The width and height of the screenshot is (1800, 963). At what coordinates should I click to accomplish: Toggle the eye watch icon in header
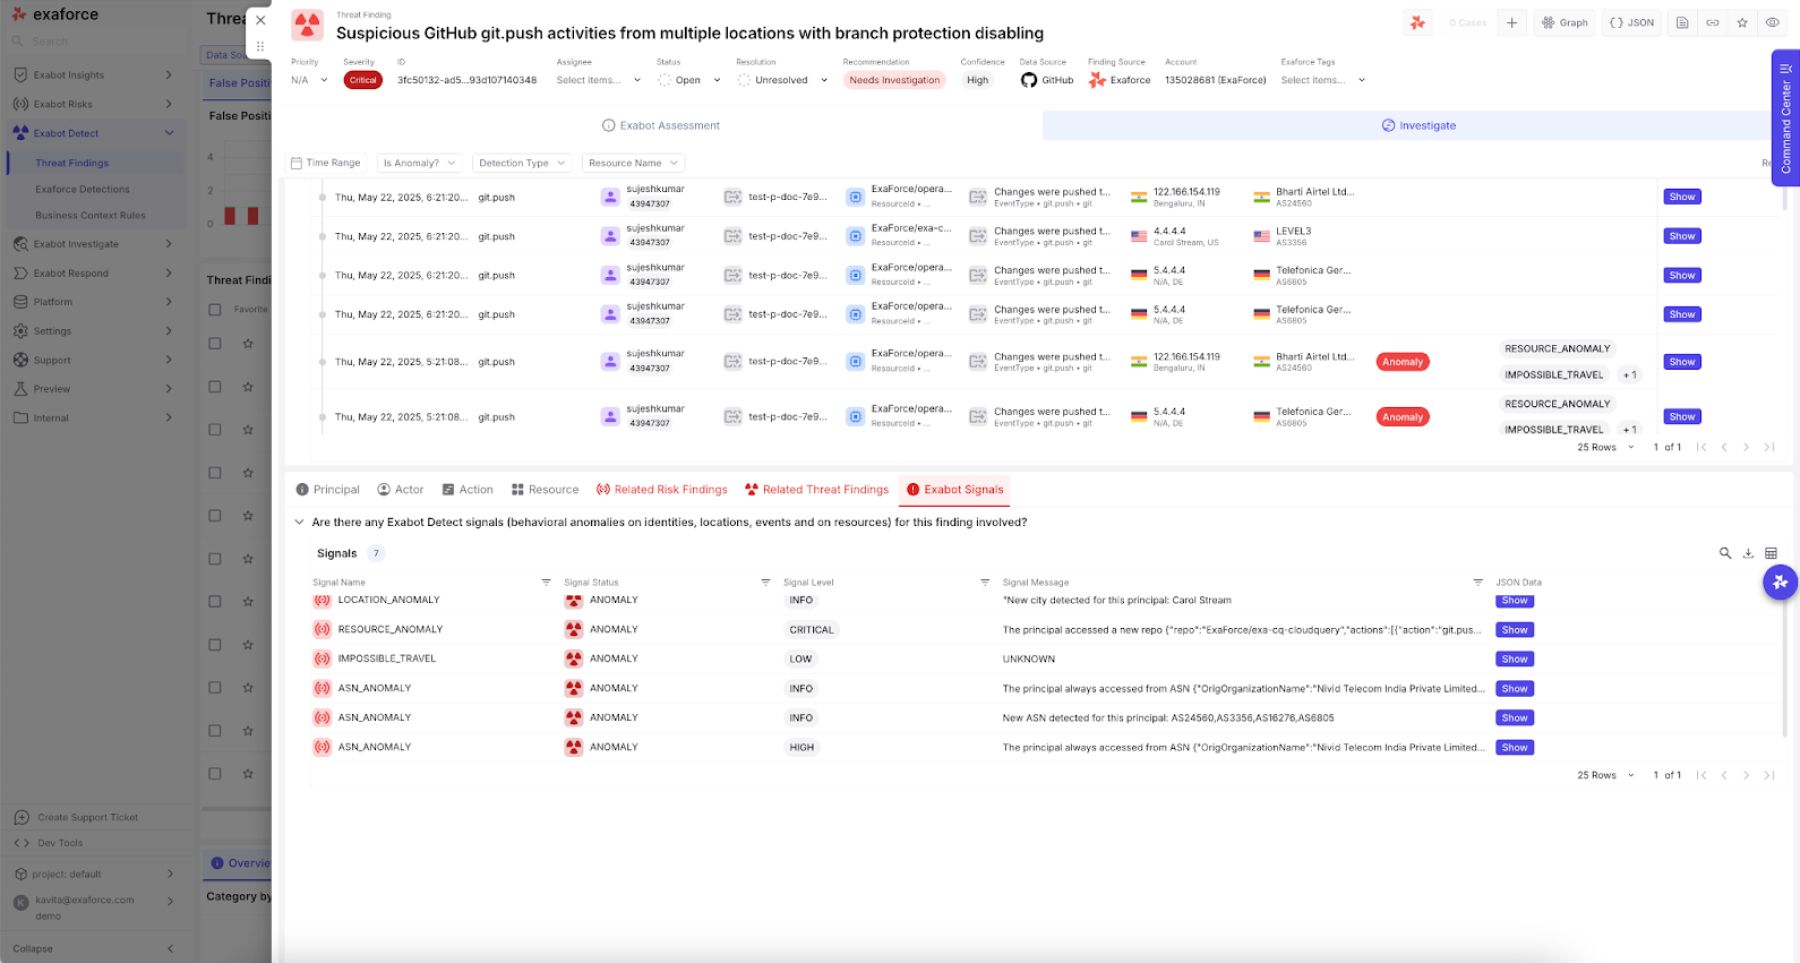click(1772, 22)
